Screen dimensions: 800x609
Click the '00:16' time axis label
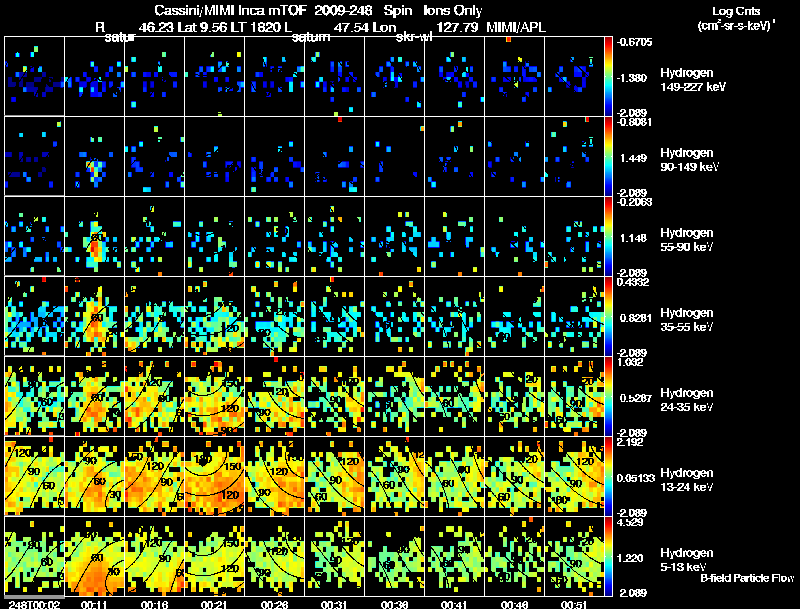tap(154, 604)
